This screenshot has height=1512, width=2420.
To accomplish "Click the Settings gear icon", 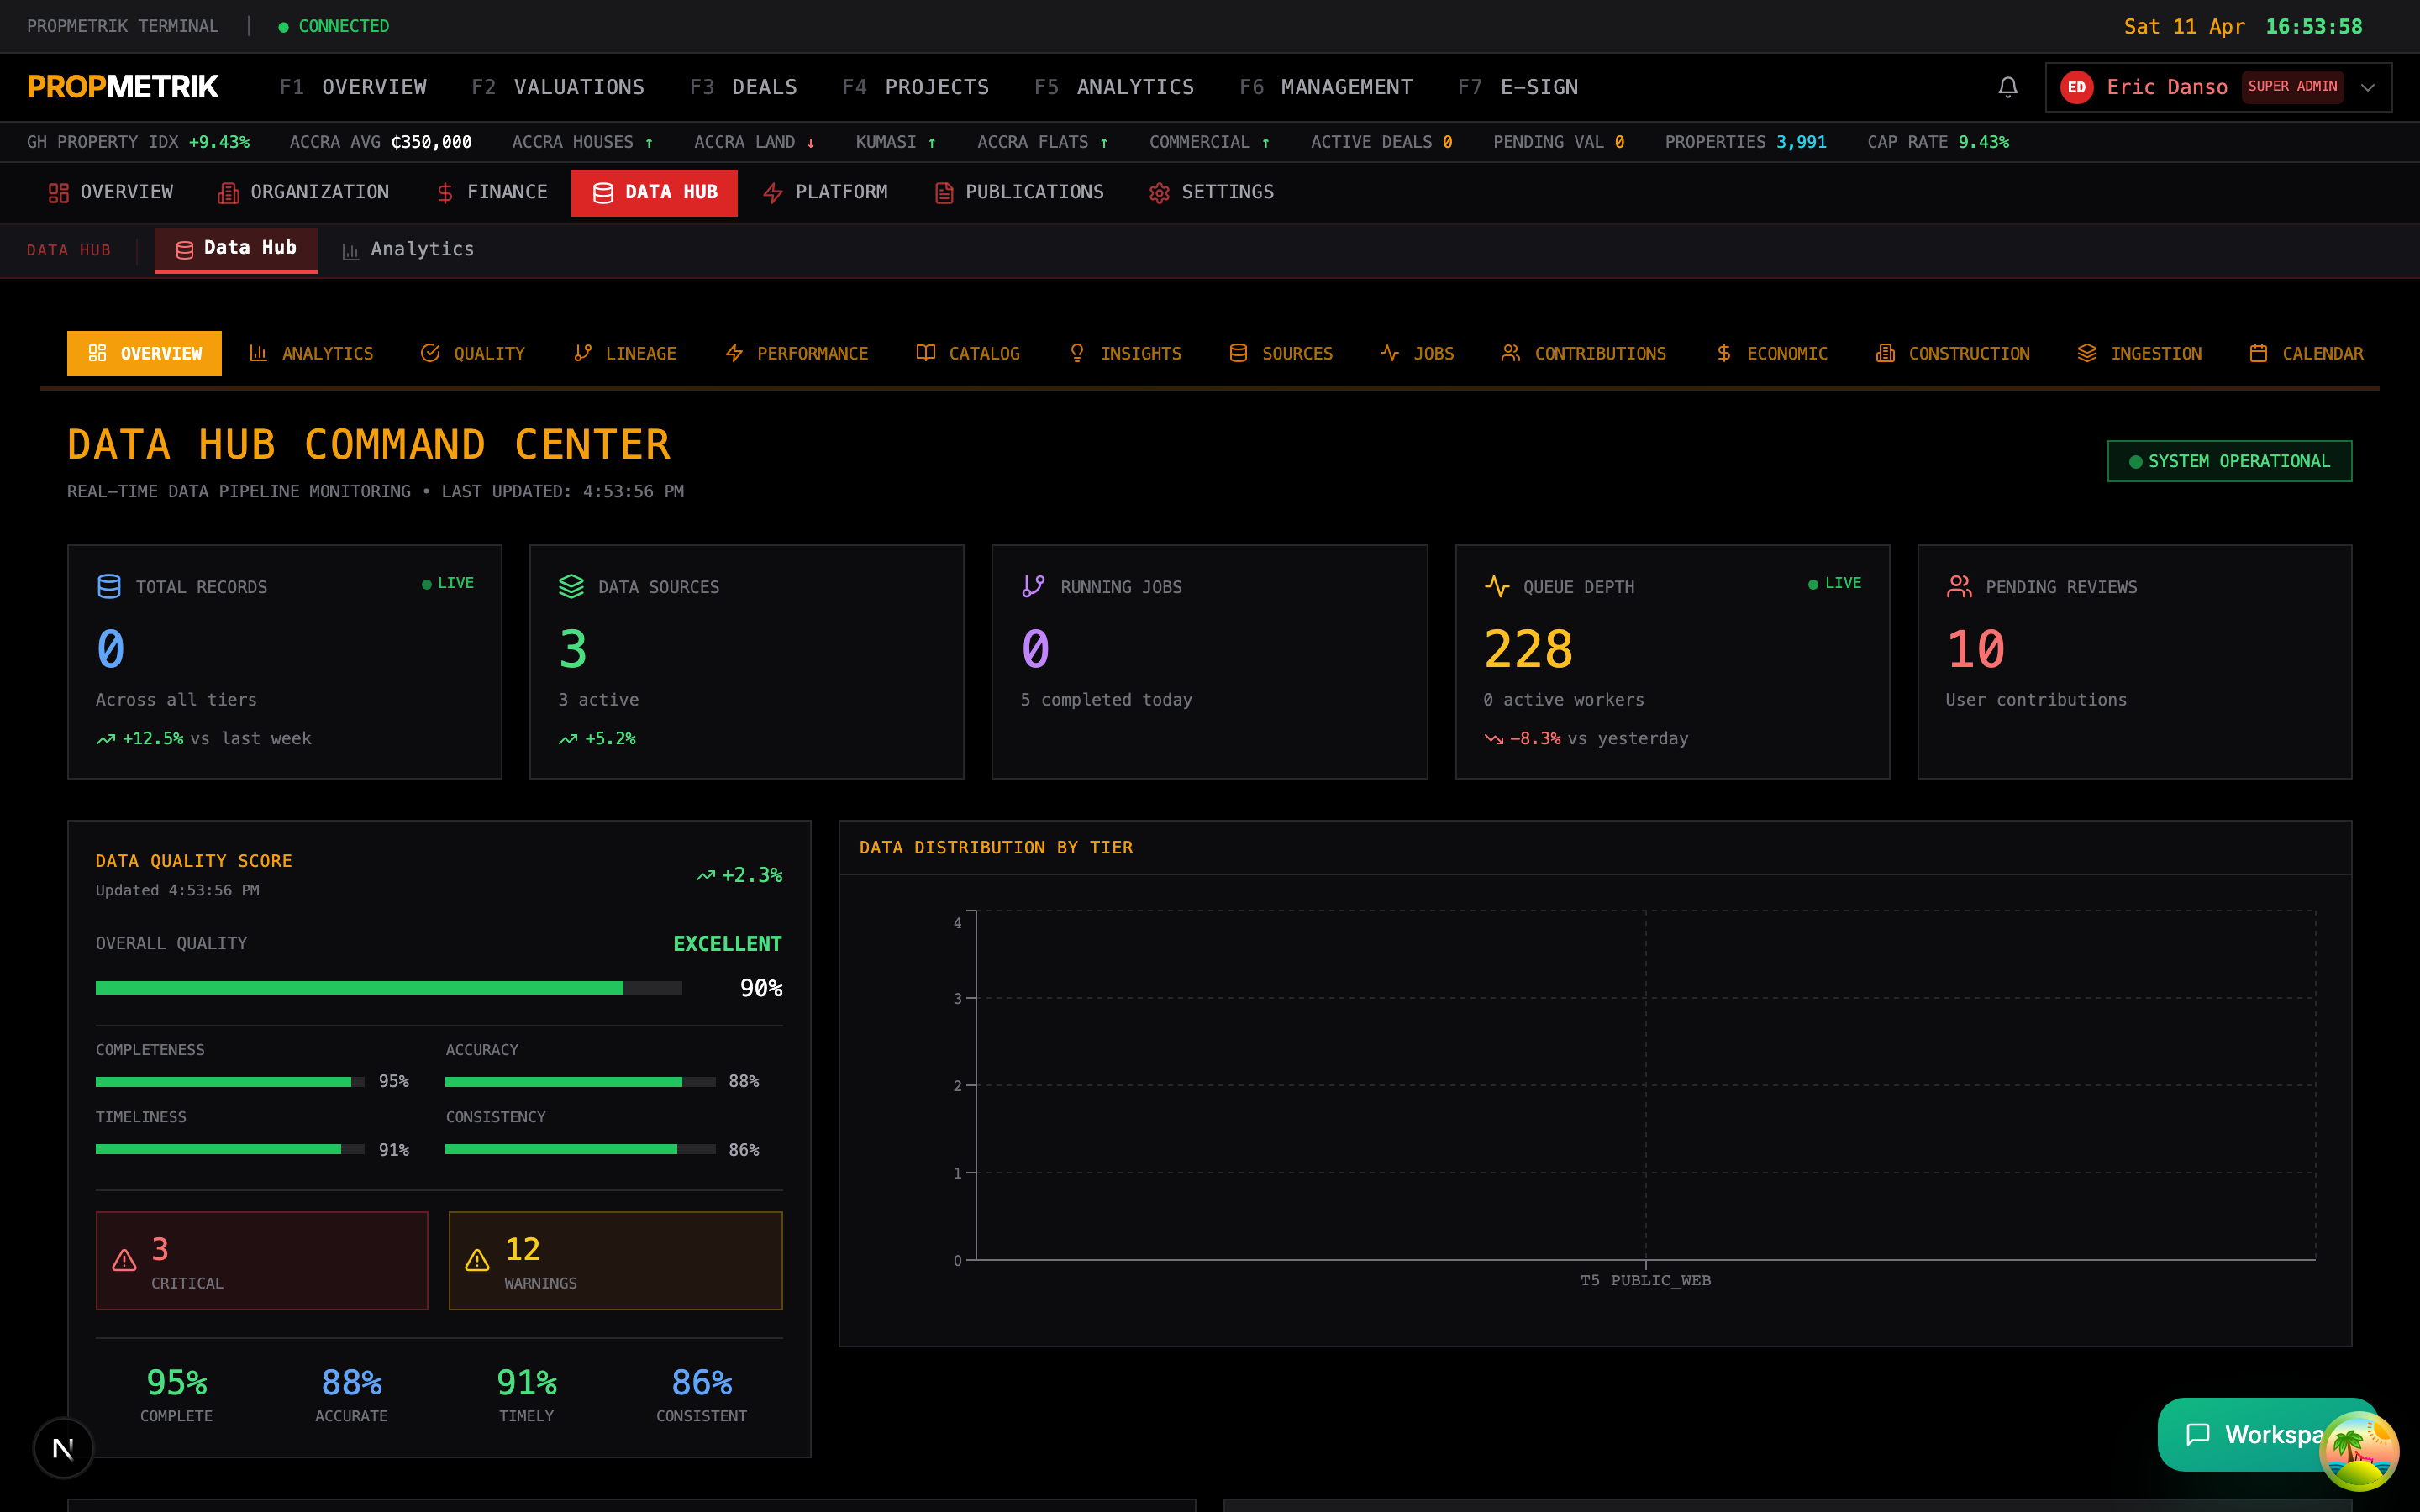I will [1159, 193].
